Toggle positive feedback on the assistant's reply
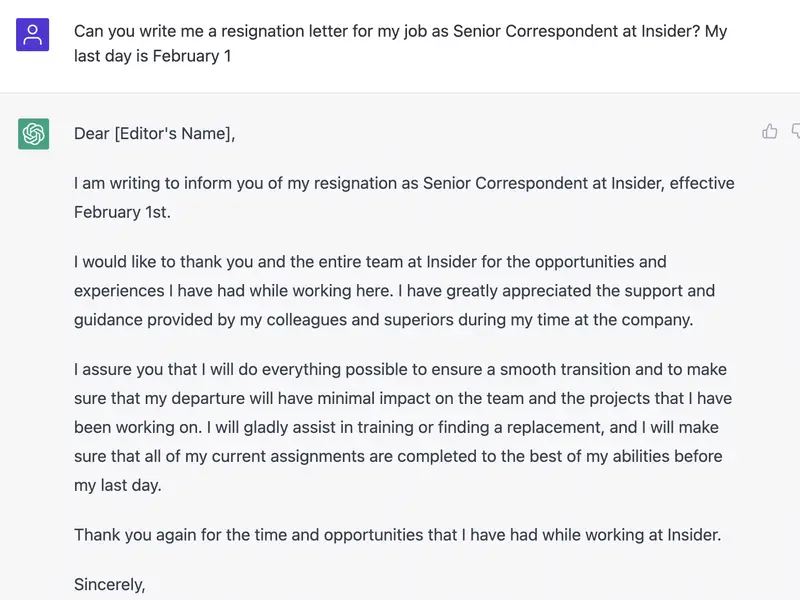Image resolution: width=800 pixels, height=600 pixels. click(769, 131)
